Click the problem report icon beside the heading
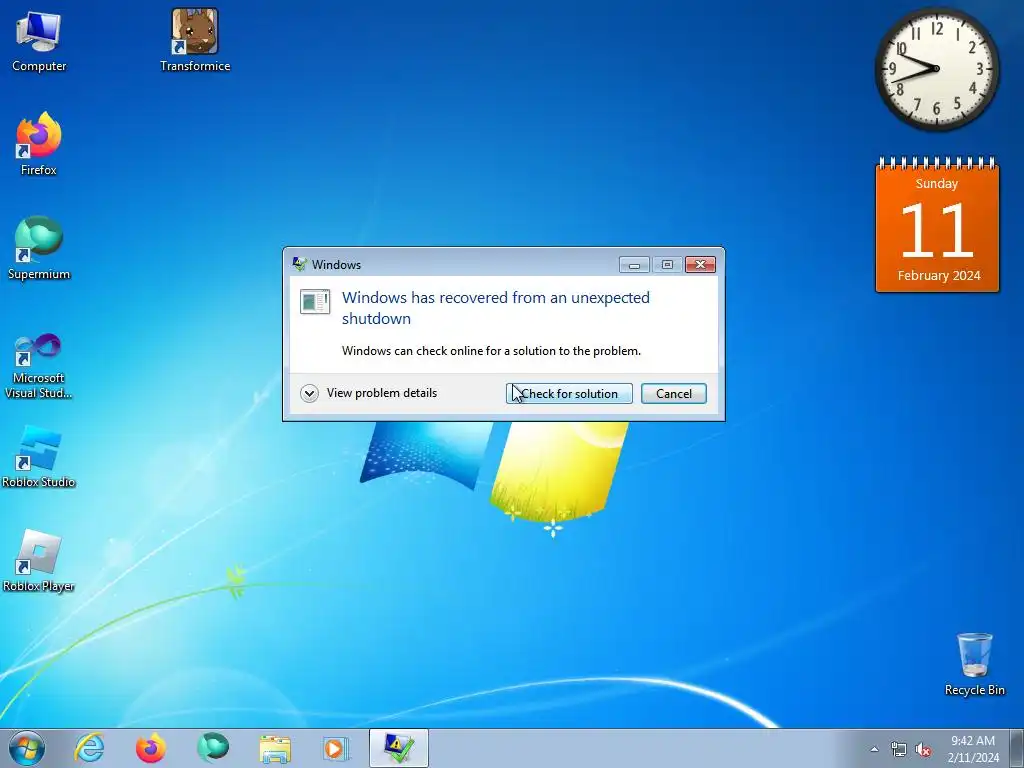 (x=315, y=302)
